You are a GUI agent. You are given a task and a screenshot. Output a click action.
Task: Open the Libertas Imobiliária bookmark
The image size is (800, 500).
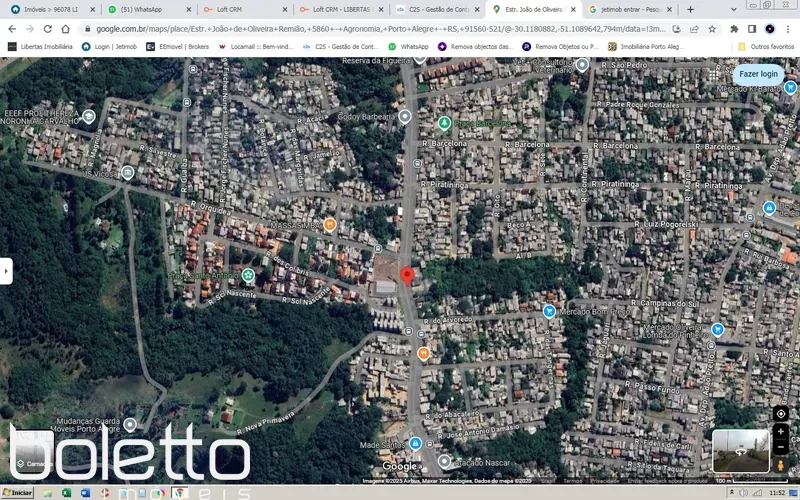coord(40,46)
